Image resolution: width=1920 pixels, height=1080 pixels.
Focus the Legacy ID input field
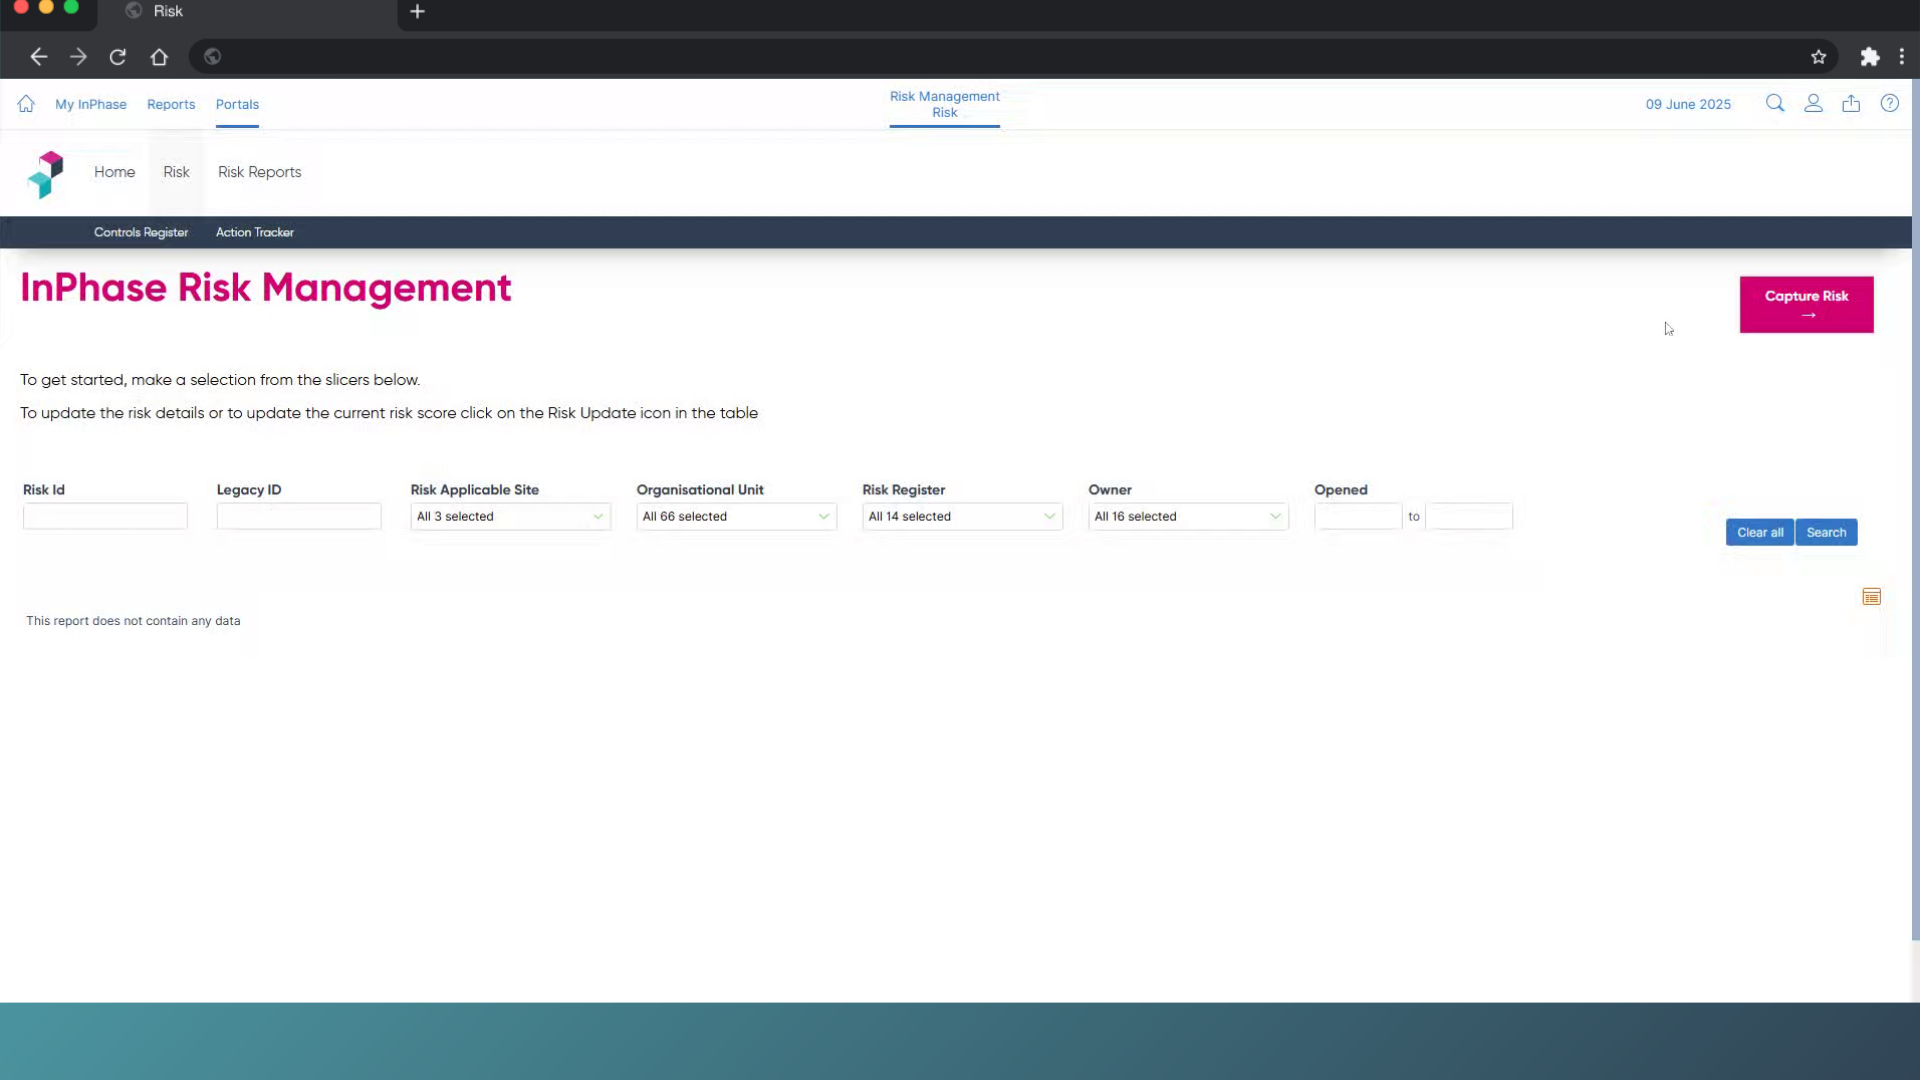pyautogui.click(x=299, y=516)
